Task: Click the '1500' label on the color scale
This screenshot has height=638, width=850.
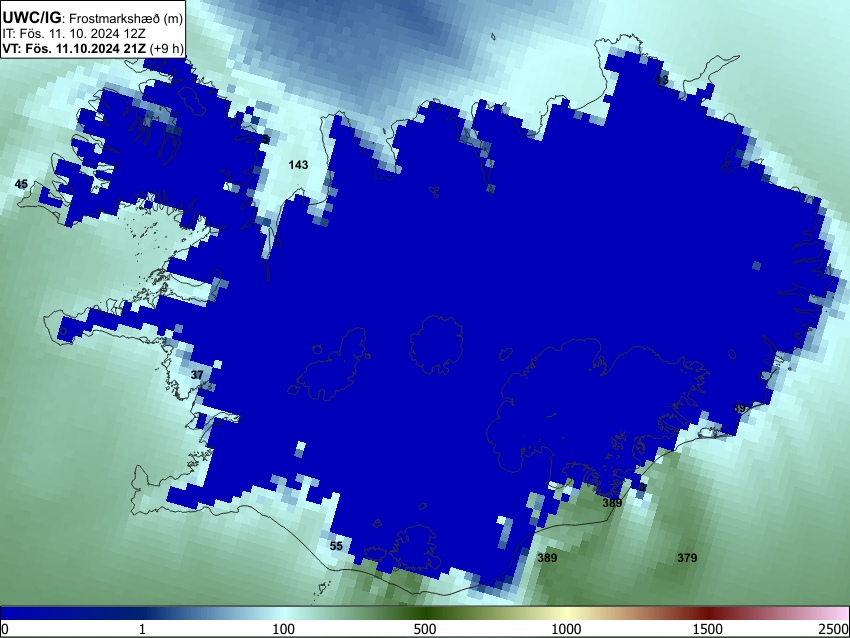Action: coord(708,629)
